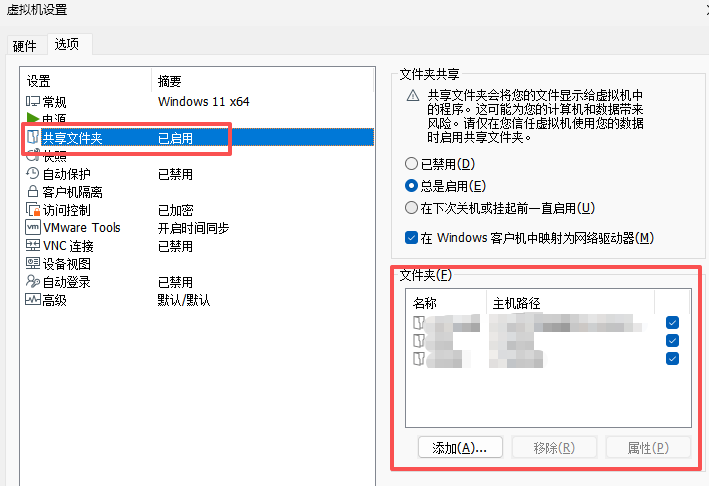Select the VNC 连接 row label
Screen dimensions: 709x486
(x=68, y=246)
